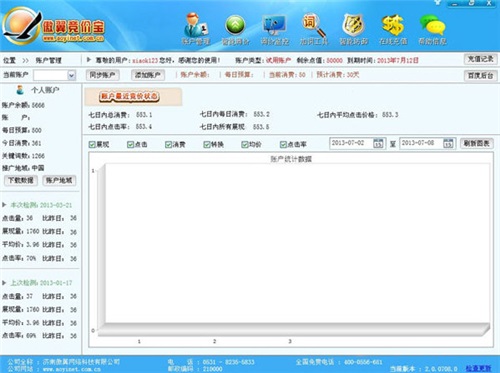Viewport: 500px width, 373px height.
Task: Open the 充值记录 recharge records button
Action: 480,59
